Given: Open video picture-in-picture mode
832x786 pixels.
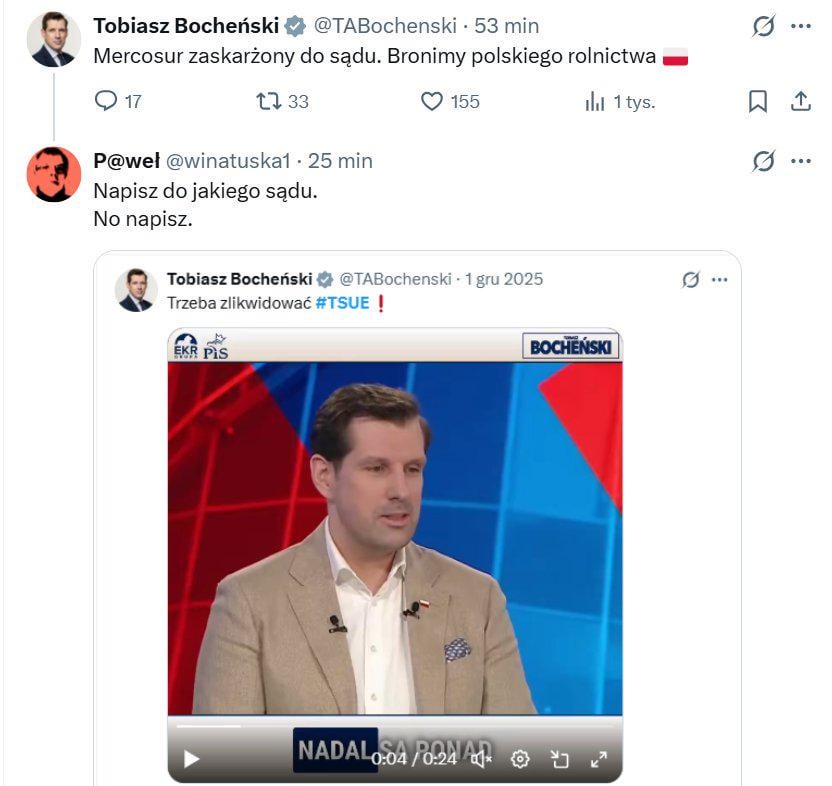Looking at the screenshot, I should [x=560, y=759].
